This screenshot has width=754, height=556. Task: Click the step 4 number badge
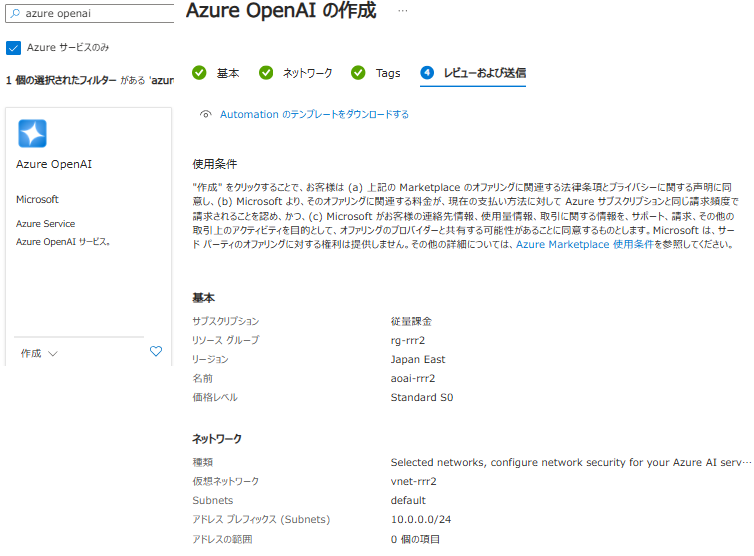click(427, 73)
